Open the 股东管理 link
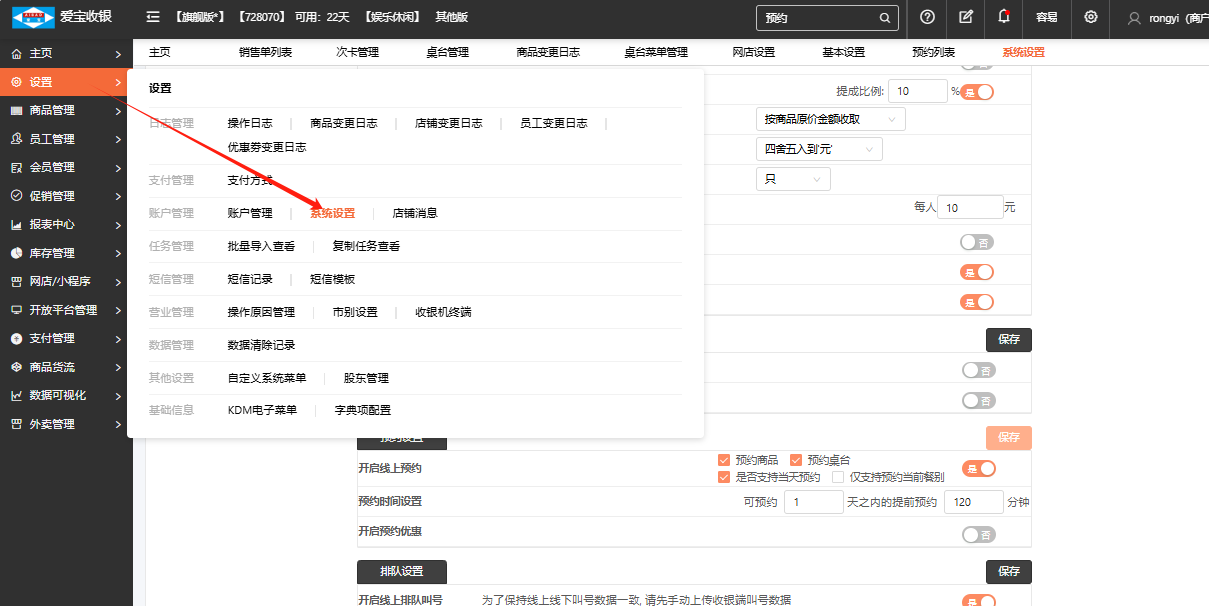This screenshot has height=606, width=1209. click(x=366, y=378)
